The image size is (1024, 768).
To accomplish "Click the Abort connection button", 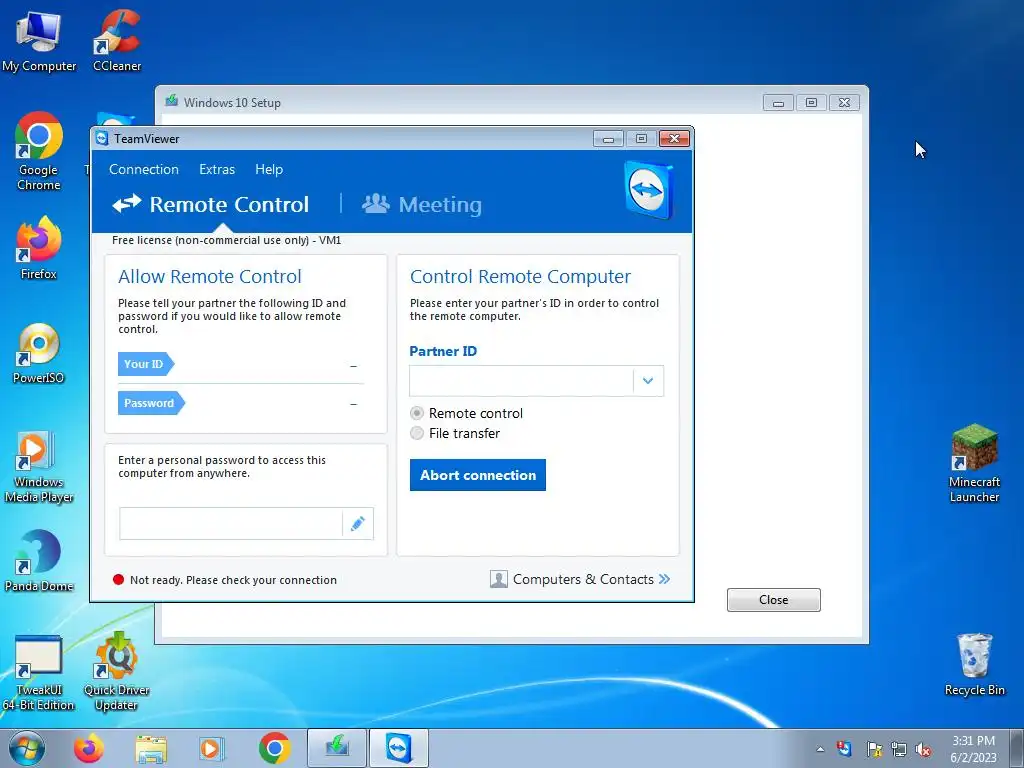I will click(477, 475).
